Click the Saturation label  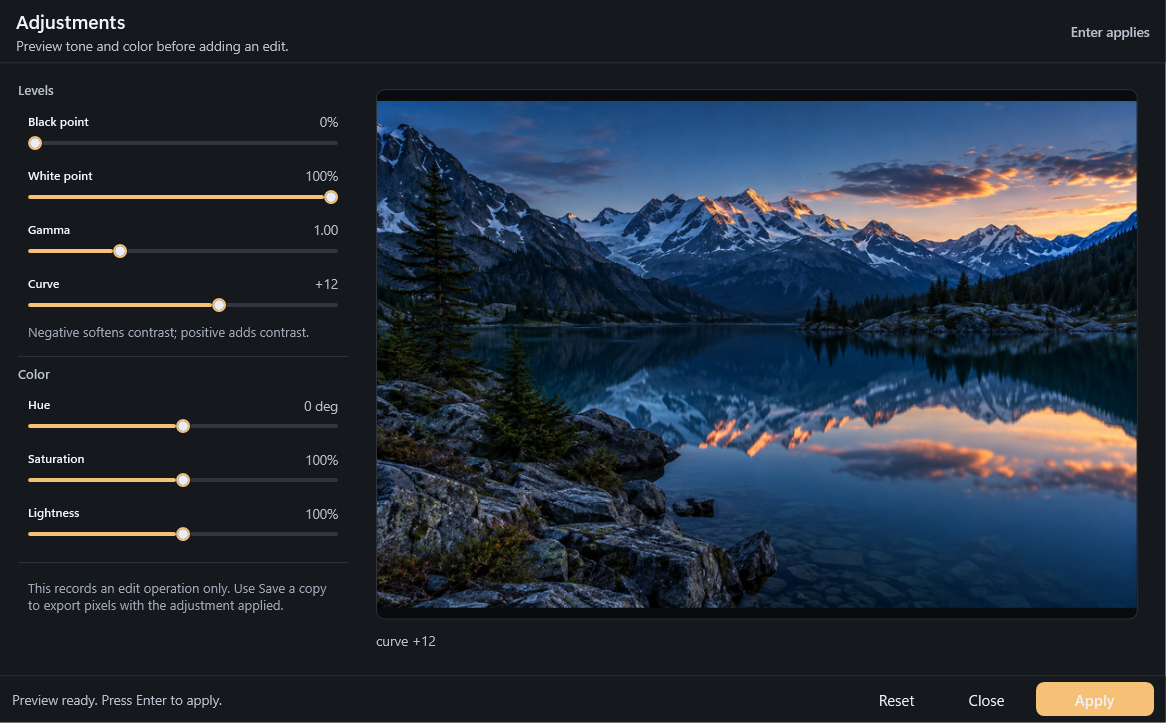pyautogui.click(x=56, y=460)
